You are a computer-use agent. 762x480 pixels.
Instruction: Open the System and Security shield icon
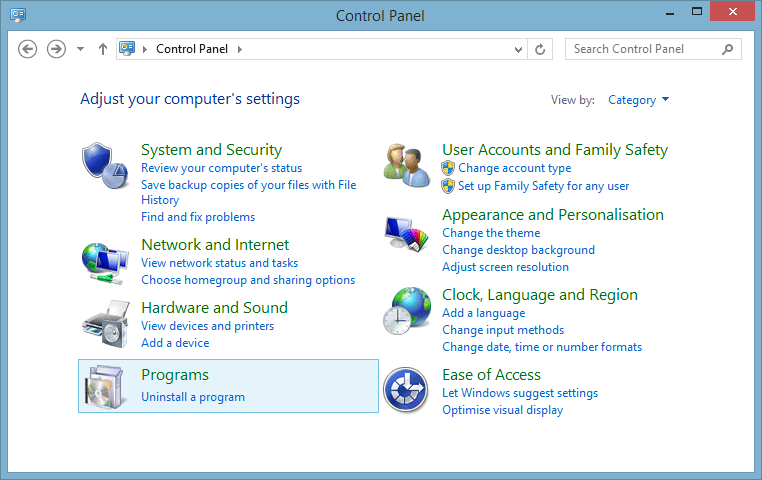(x=105, y=166)
